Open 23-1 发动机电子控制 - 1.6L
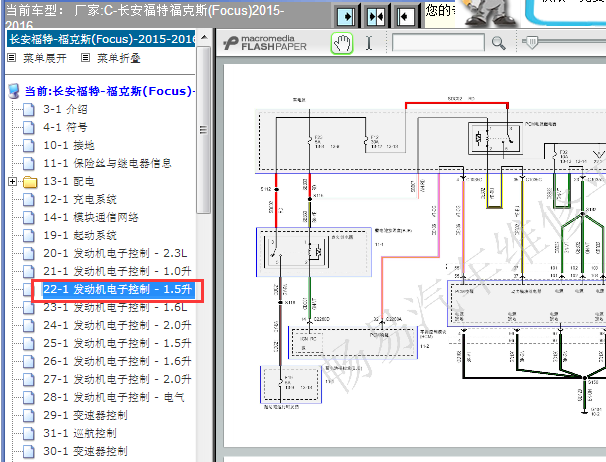Viewport: 606px width, 462px height. (x=115, y=307)
